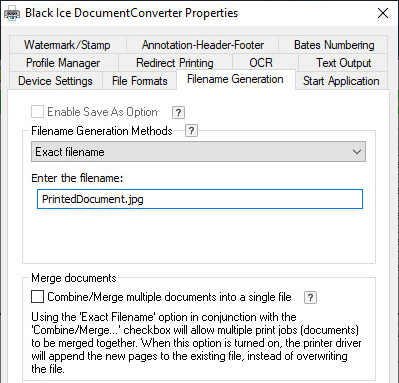Expand the Exact filename dropdown
The width and height of the screenshot is (399, 383).
click(198, 152)
